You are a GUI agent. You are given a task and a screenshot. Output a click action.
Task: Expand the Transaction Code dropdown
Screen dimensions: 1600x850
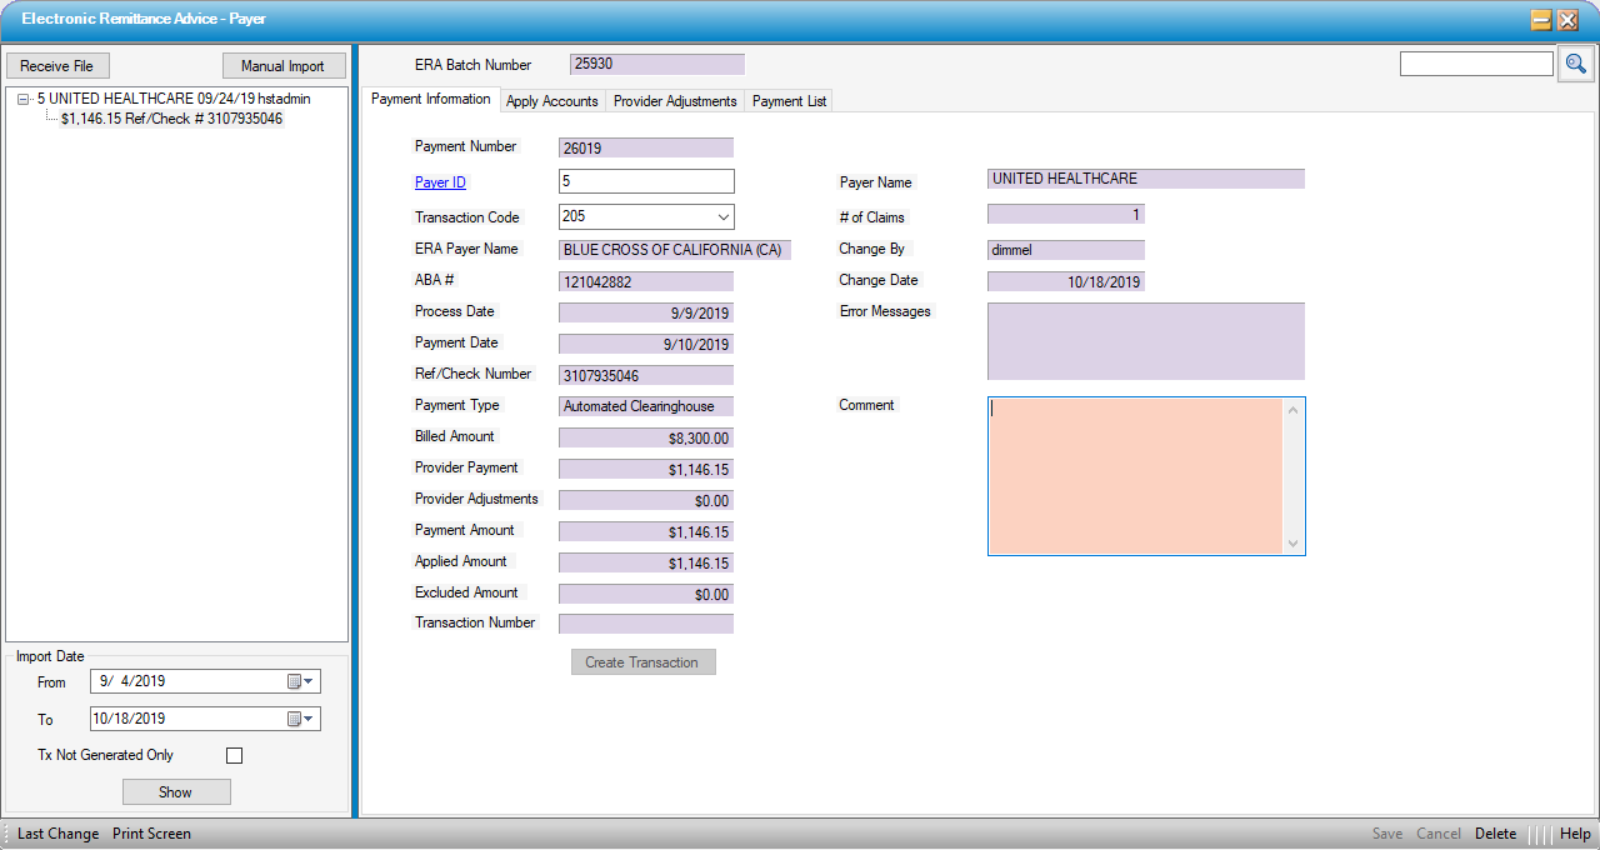click(x=723, y=217)
